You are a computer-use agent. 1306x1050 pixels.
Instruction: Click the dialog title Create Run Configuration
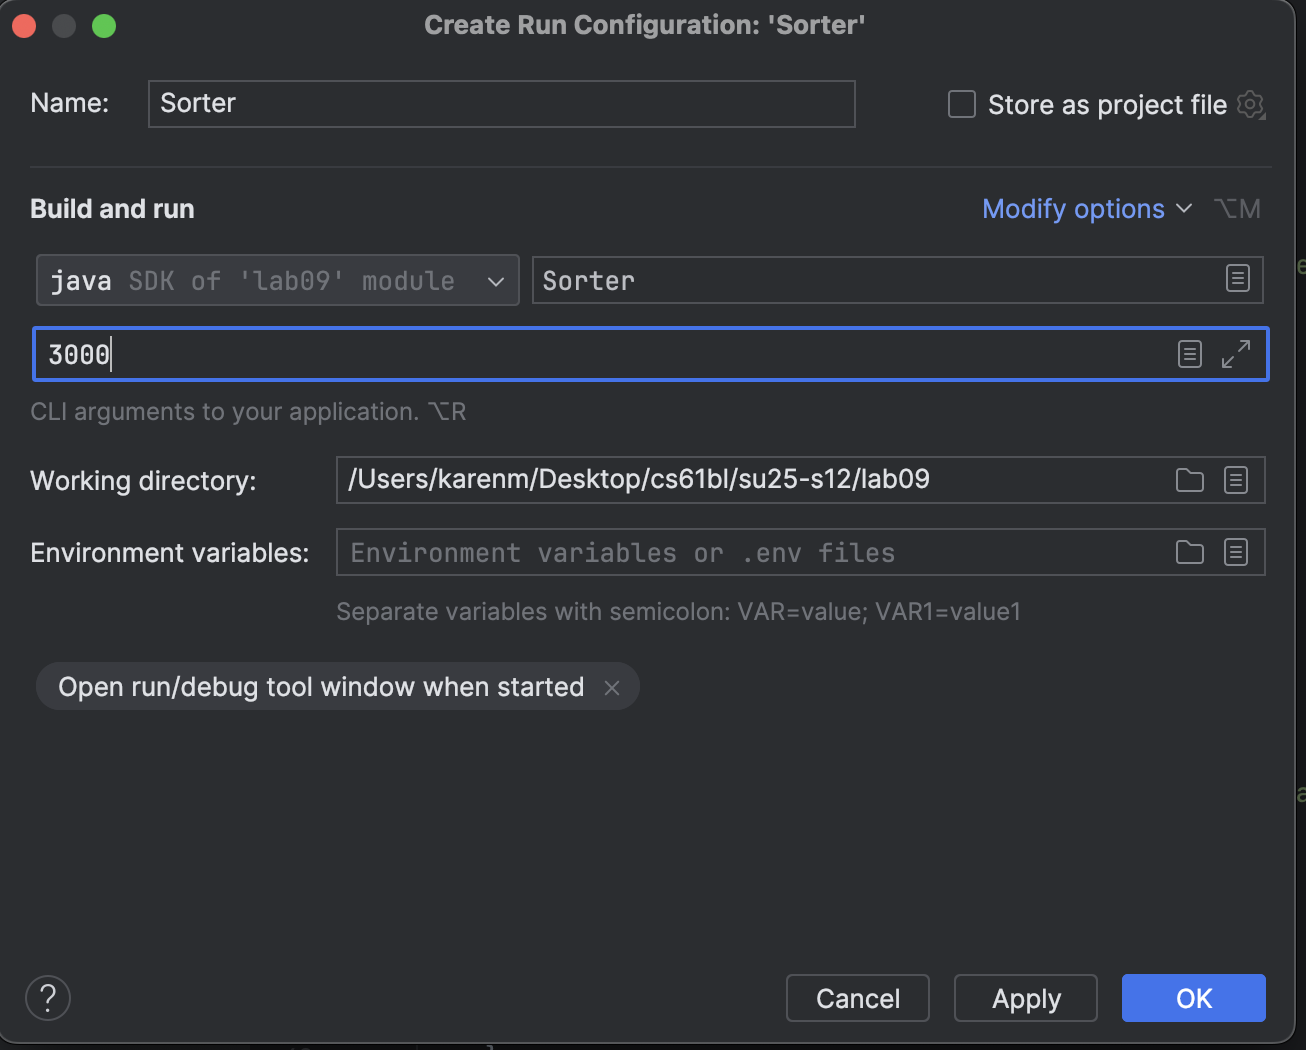(x=643, y=24)
